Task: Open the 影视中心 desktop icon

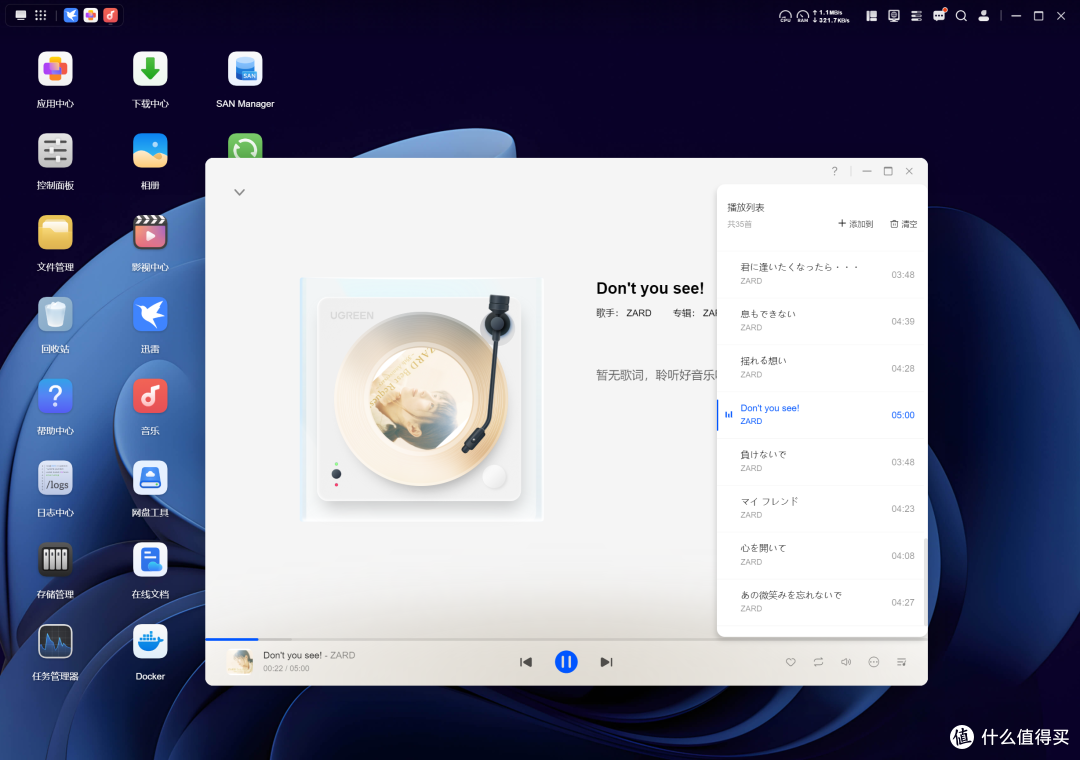Action: coord(150,233)
